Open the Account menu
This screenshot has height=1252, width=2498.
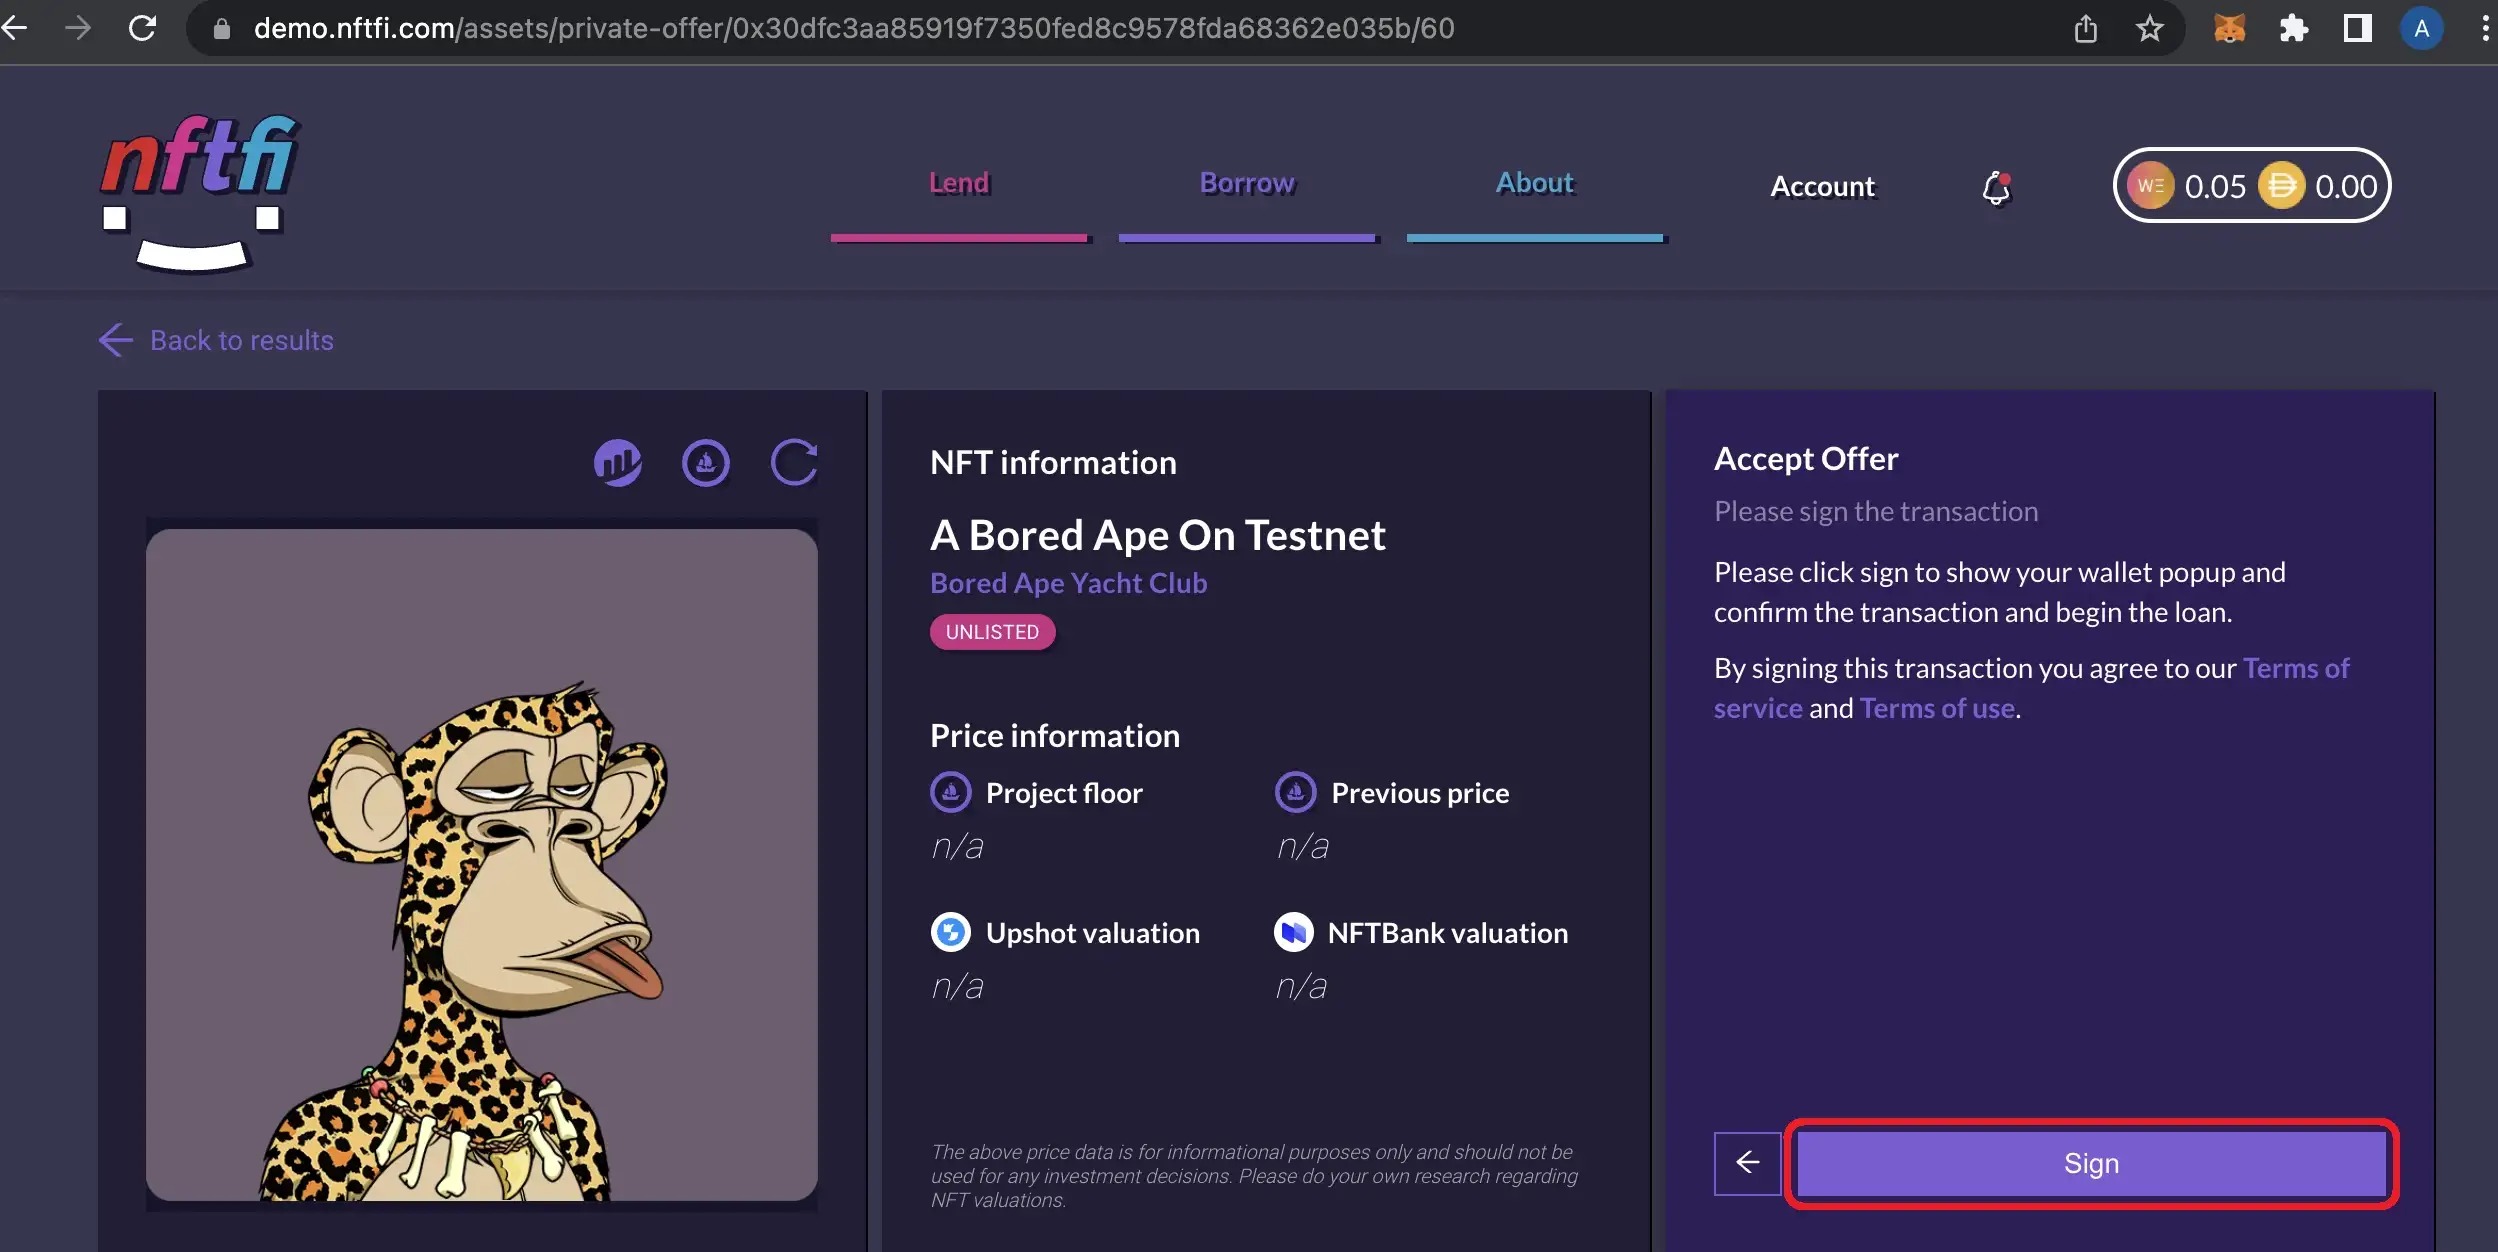click(x=1821, y=186)
